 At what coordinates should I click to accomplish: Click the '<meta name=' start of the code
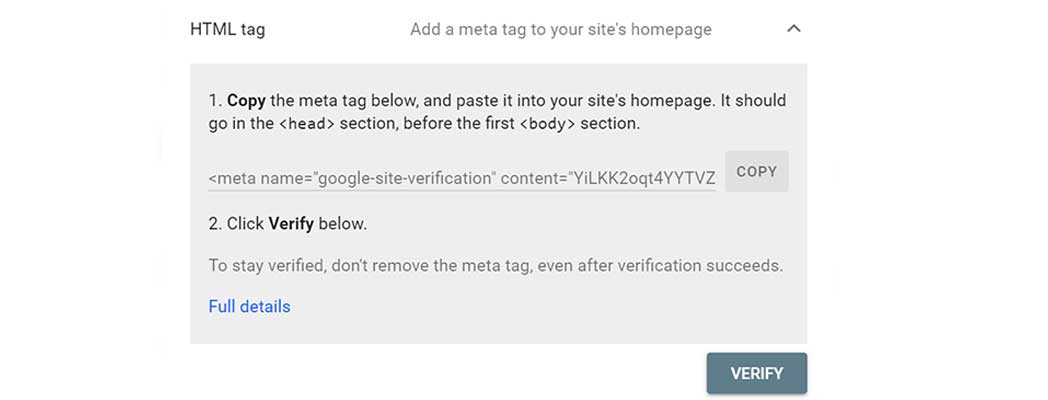point(257,178)
